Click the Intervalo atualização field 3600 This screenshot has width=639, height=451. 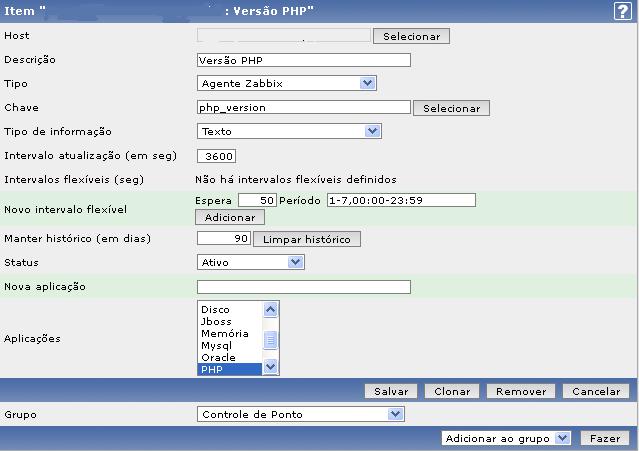coord(216,156)
